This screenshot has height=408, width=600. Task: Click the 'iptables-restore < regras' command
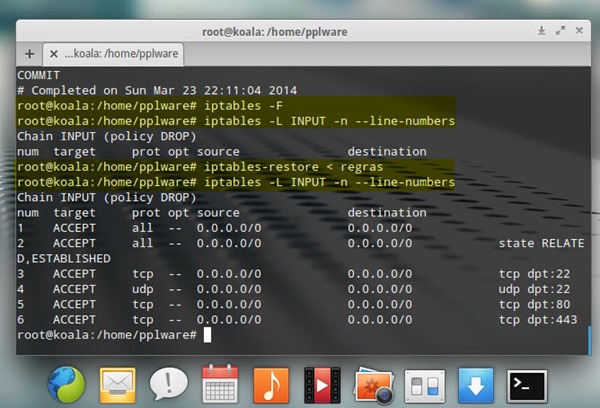point(200,167)
